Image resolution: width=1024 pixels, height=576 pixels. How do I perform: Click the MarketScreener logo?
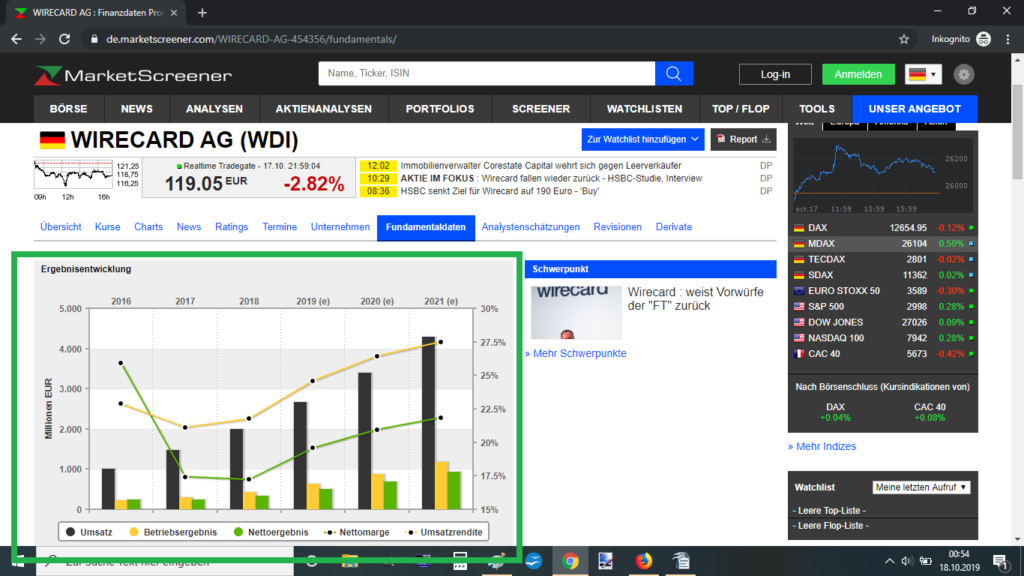point(133,76)
